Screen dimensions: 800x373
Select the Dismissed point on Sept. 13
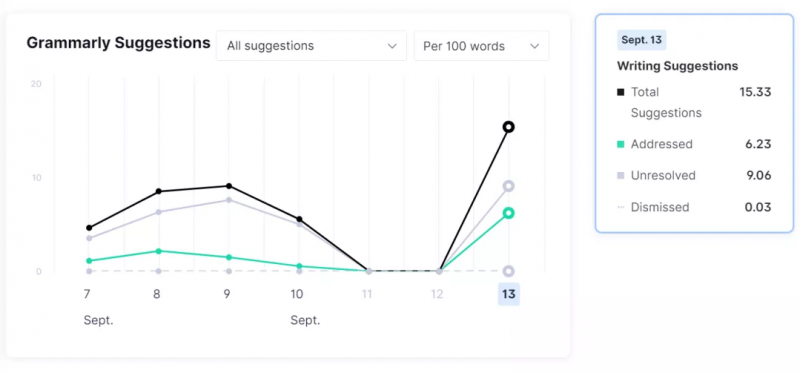508,271
